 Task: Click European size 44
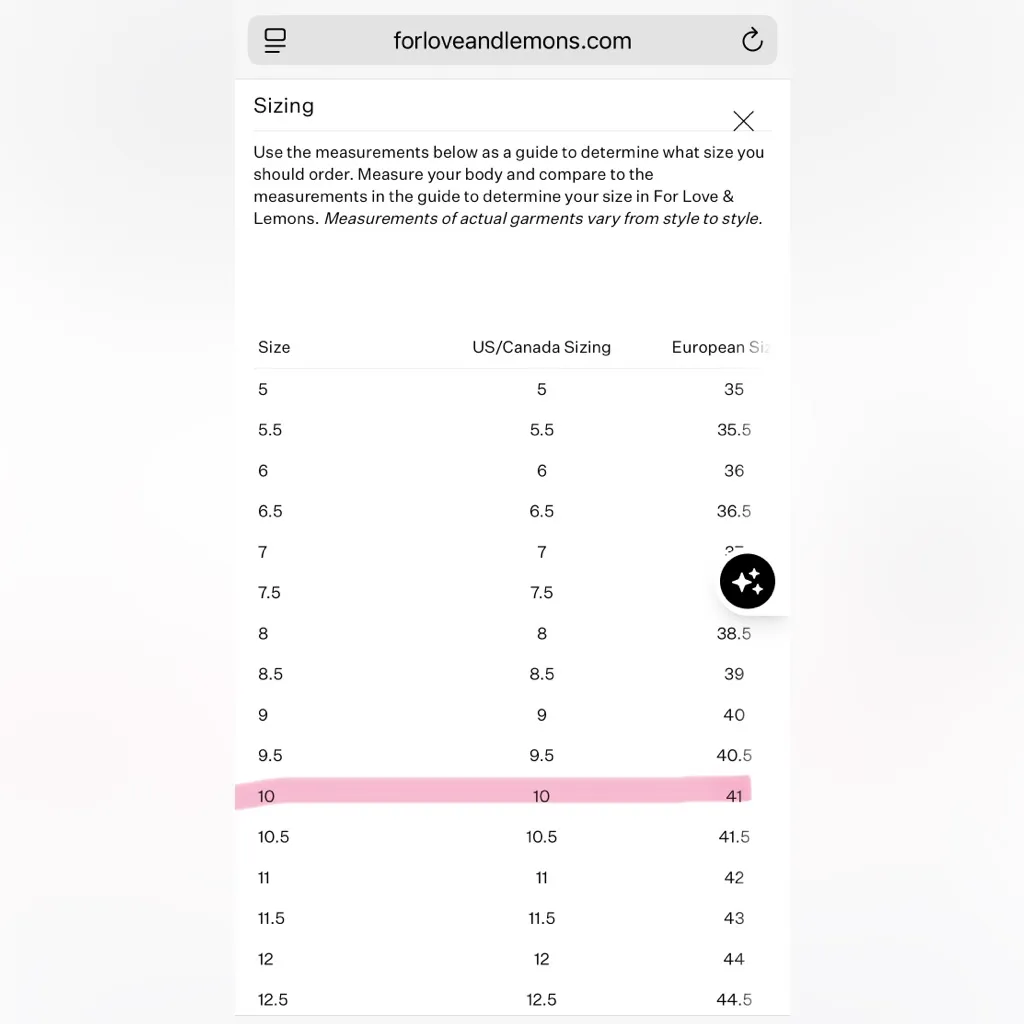tap(734, 959)
